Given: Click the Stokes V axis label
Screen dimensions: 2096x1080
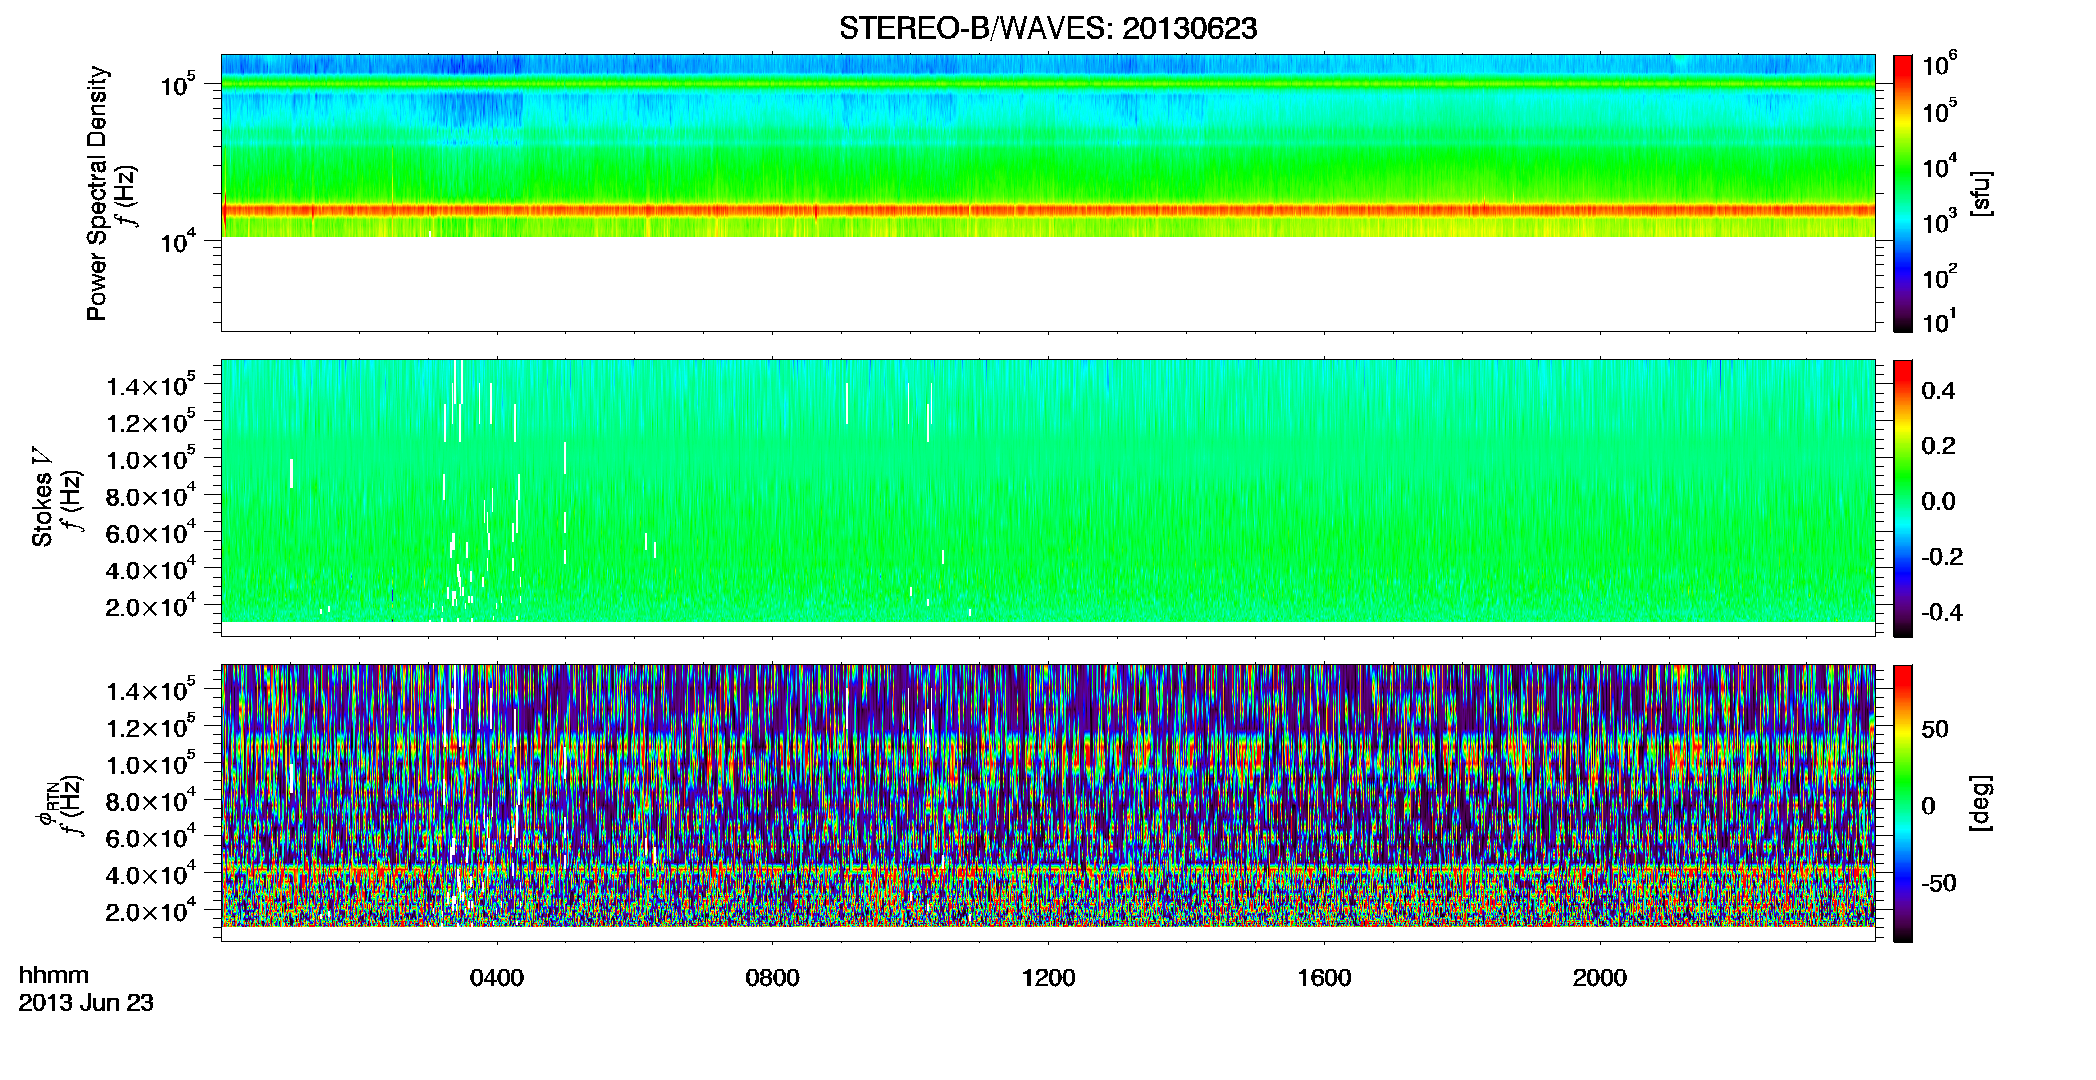Looking at the screenshot, I should tap(42, 498).
